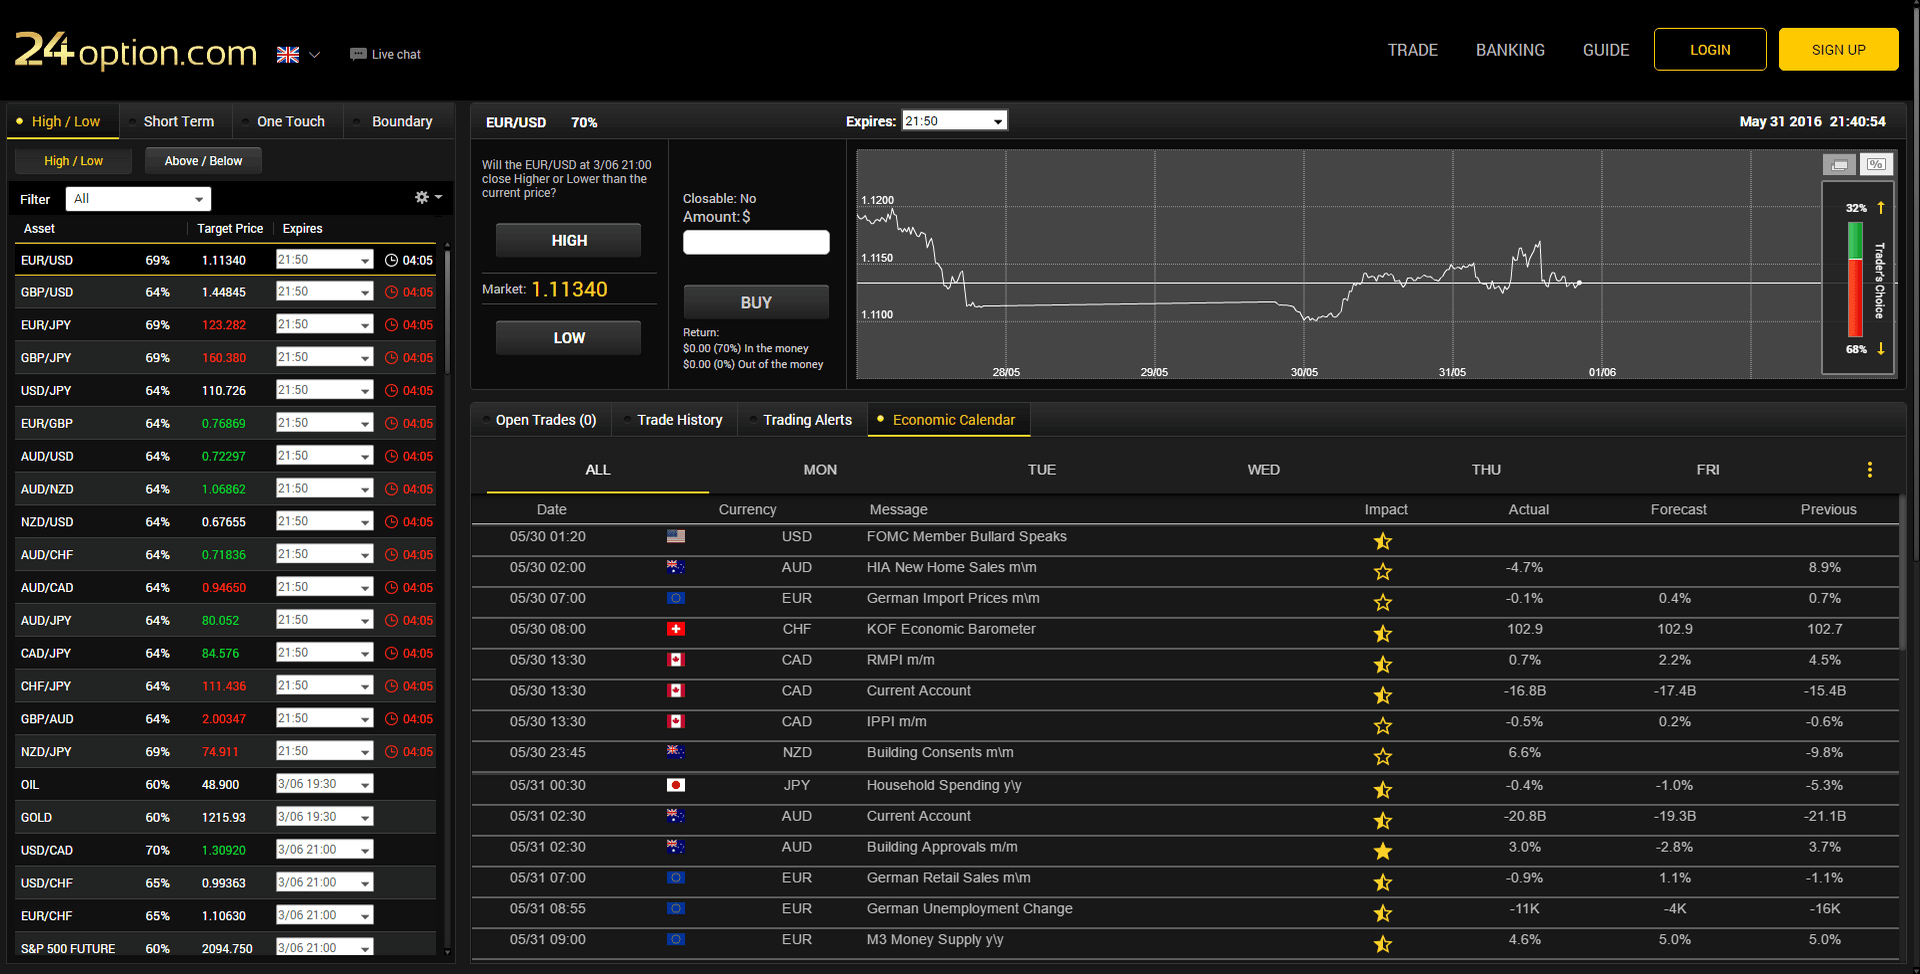Click the red clock icon in GBP/USD row
This screenshot has height=974, width=1920.
pyautogui.click(x=391, y=292)
